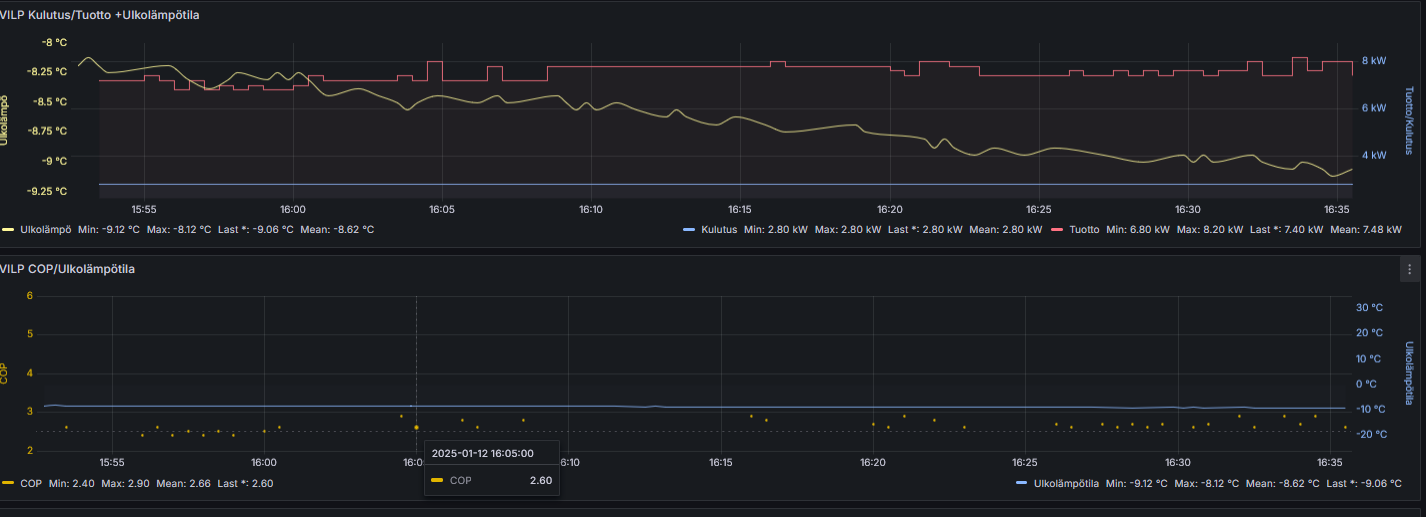Click the red Tuotto legend color marker
The height and width of the screenshot is (517, 1426).
pyautogui.click(x=1058, y=229)
